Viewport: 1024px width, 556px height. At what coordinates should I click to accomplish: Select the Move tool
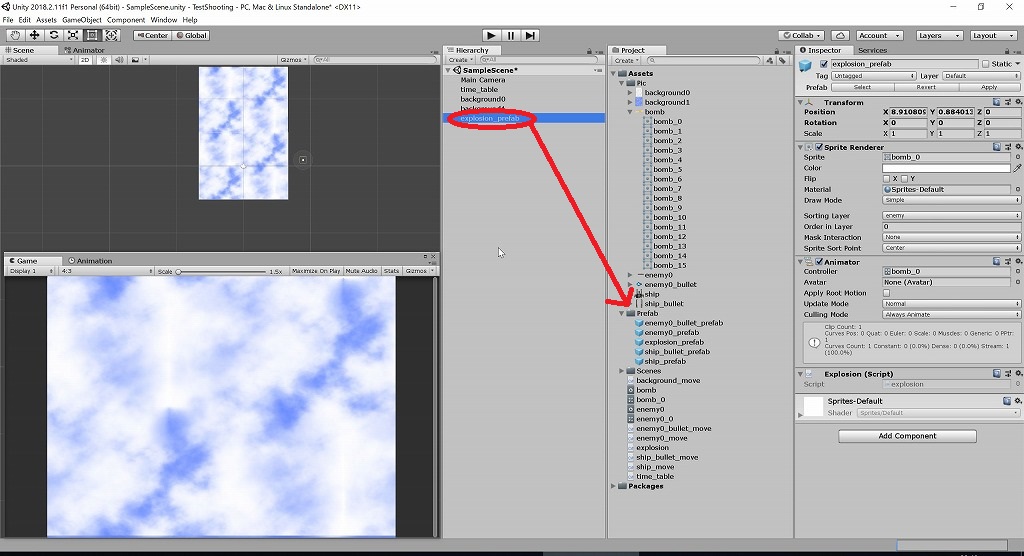tap(35, 35)
